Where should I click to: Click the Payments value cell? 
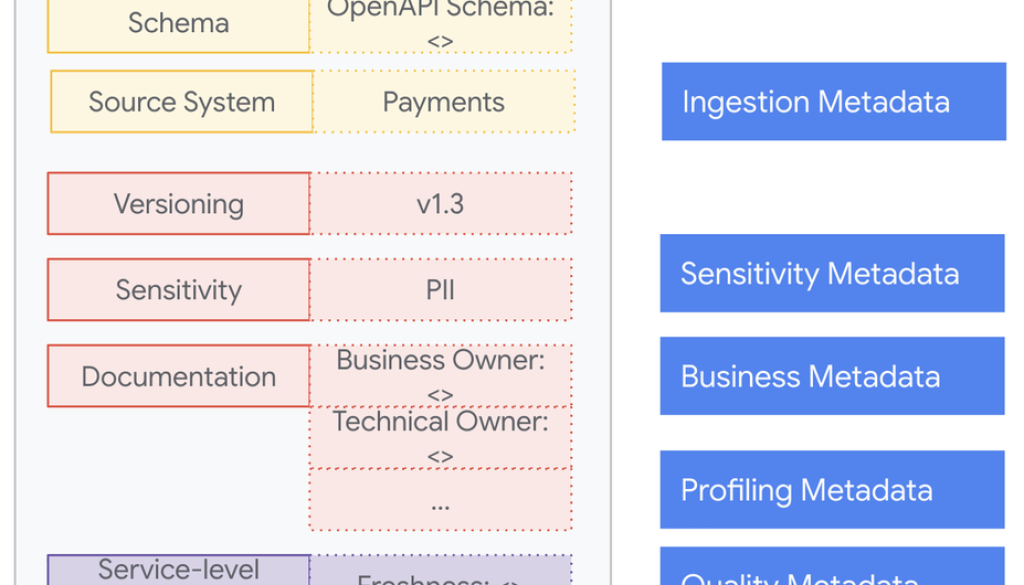(444, 102)
